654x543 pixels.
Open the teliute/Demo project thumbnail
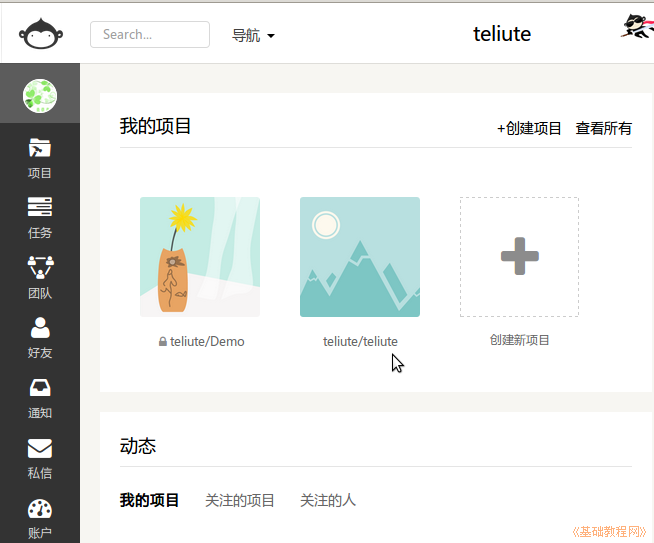coord(200,257)
